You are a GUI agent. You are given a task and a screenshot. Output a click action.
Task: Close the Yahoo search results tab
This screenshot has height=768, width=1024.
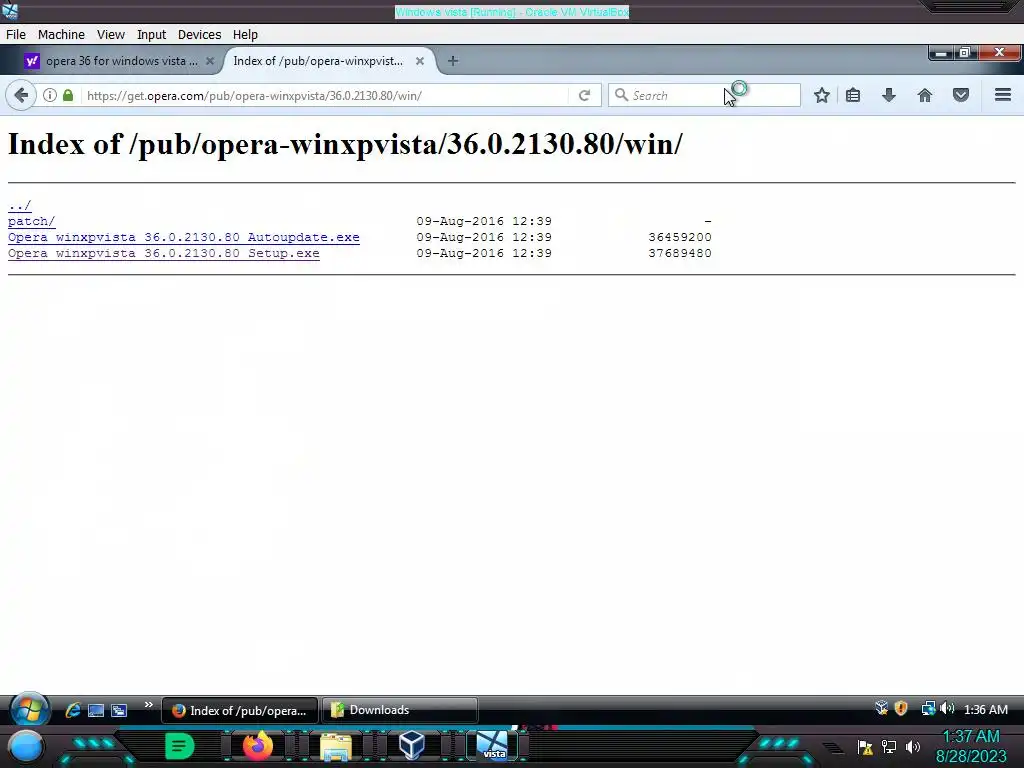pyautogui.click(x=210, y=61)
